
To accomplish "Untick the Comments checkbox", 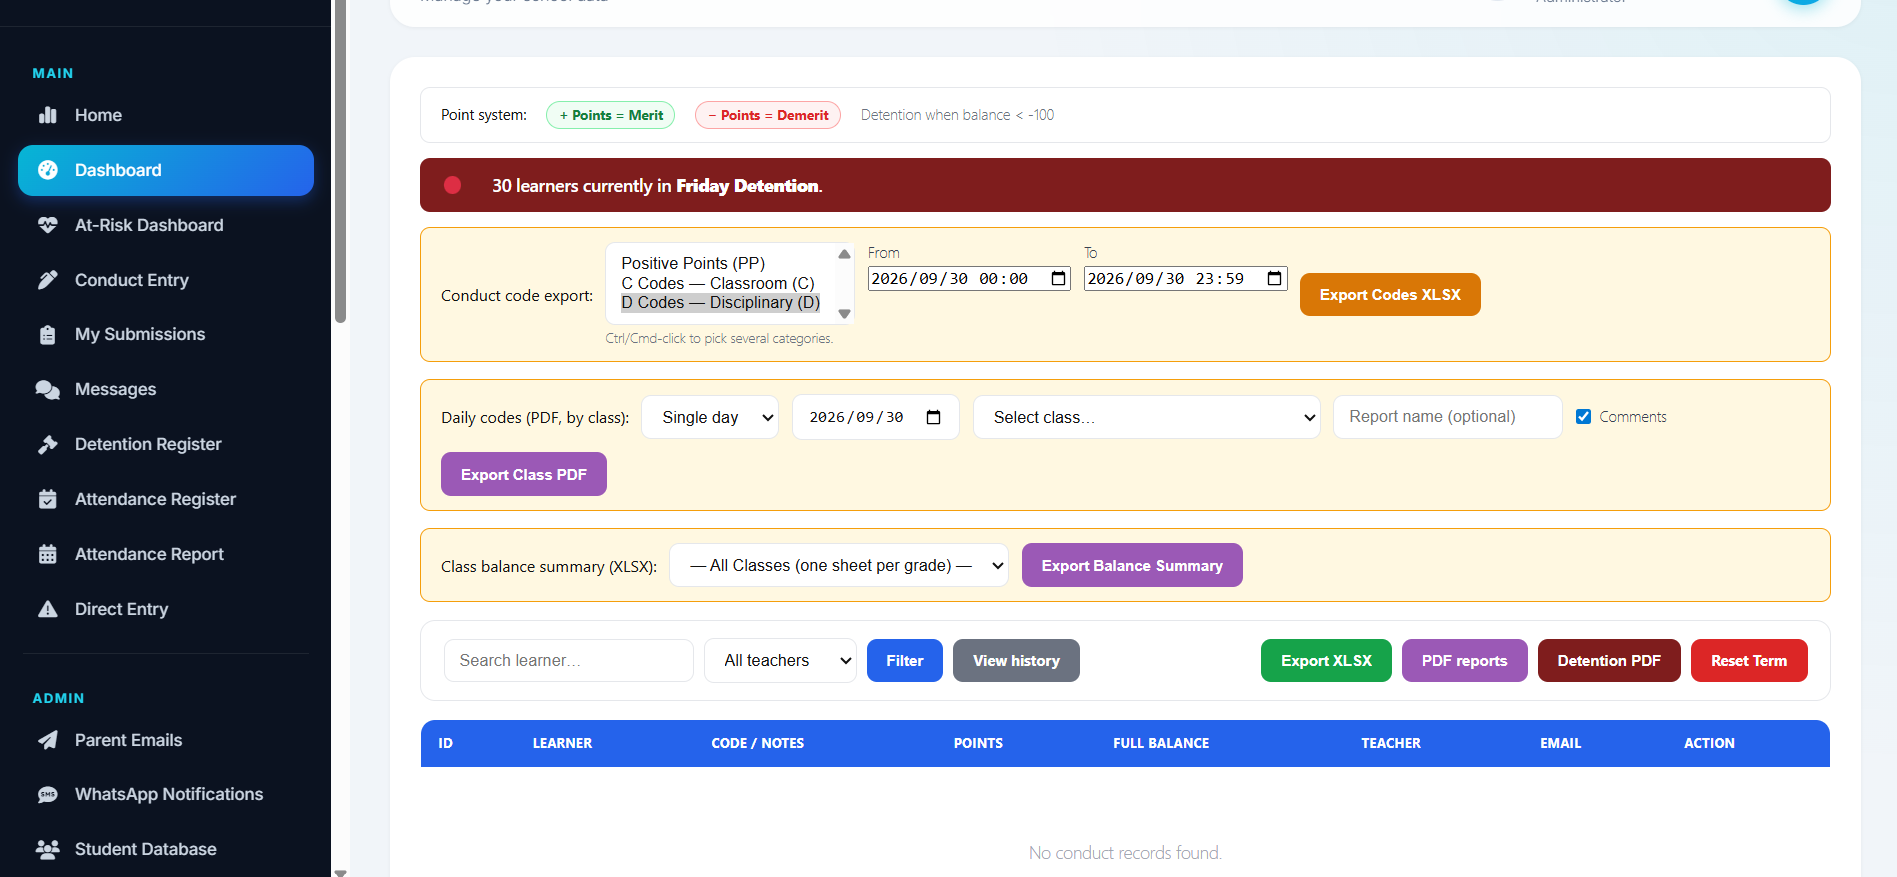I will [1583, 417].
